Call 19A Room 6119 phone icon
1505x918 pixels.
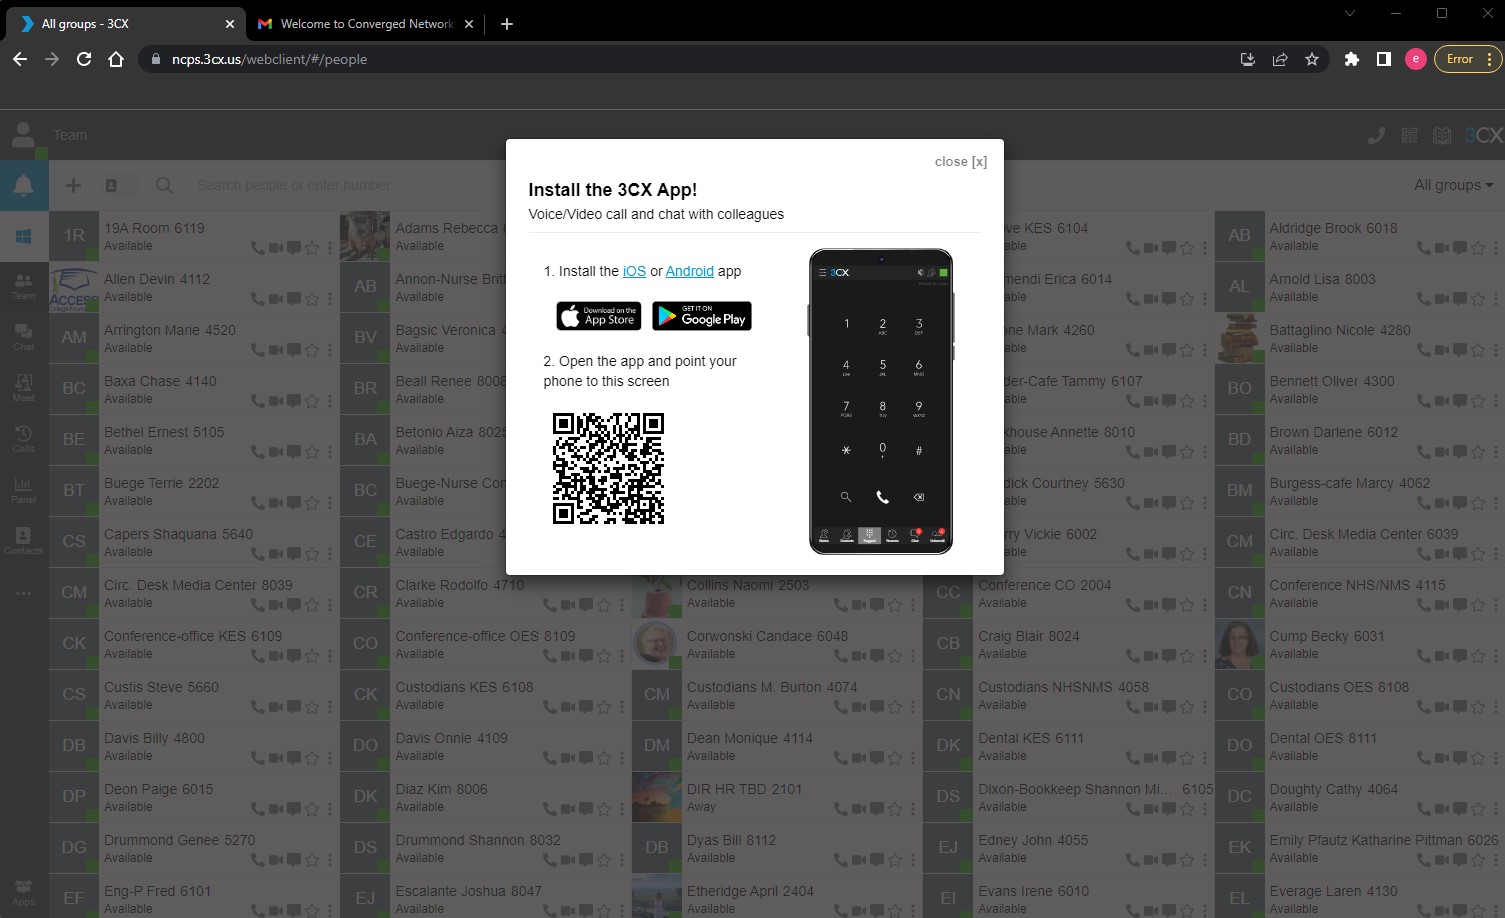click(x=258, y=248)
